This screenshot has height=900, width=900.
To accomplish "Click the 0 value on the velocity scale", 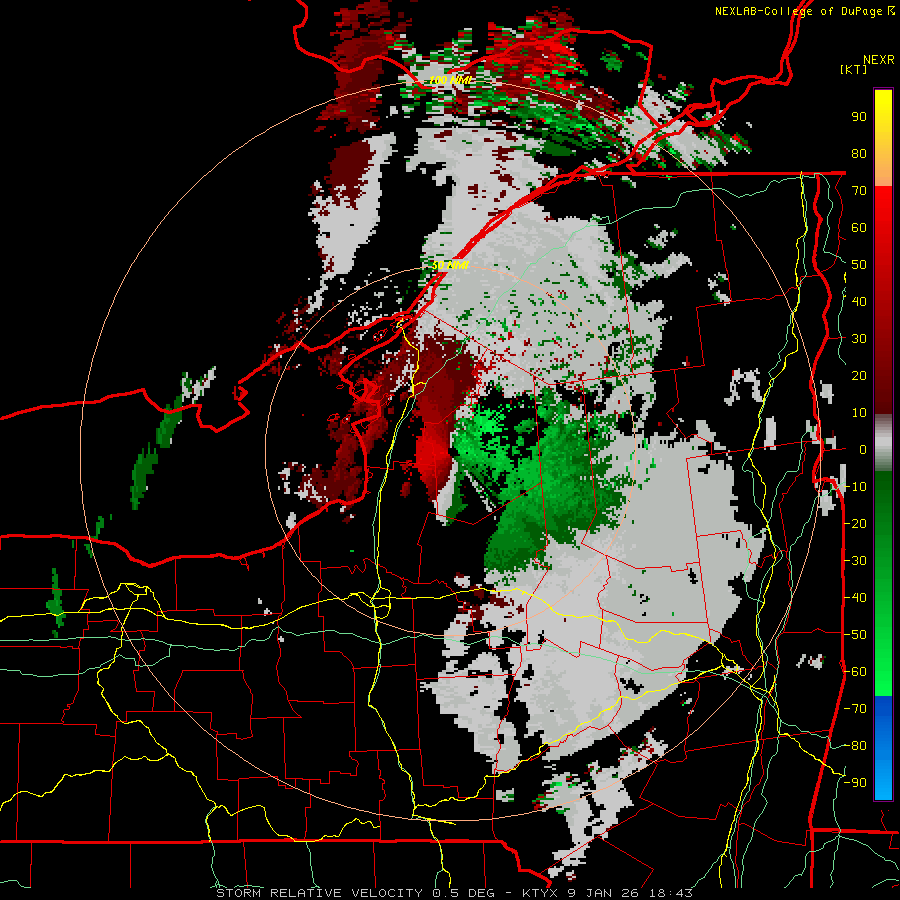I will pyautogui.click(x=862, y=449).
